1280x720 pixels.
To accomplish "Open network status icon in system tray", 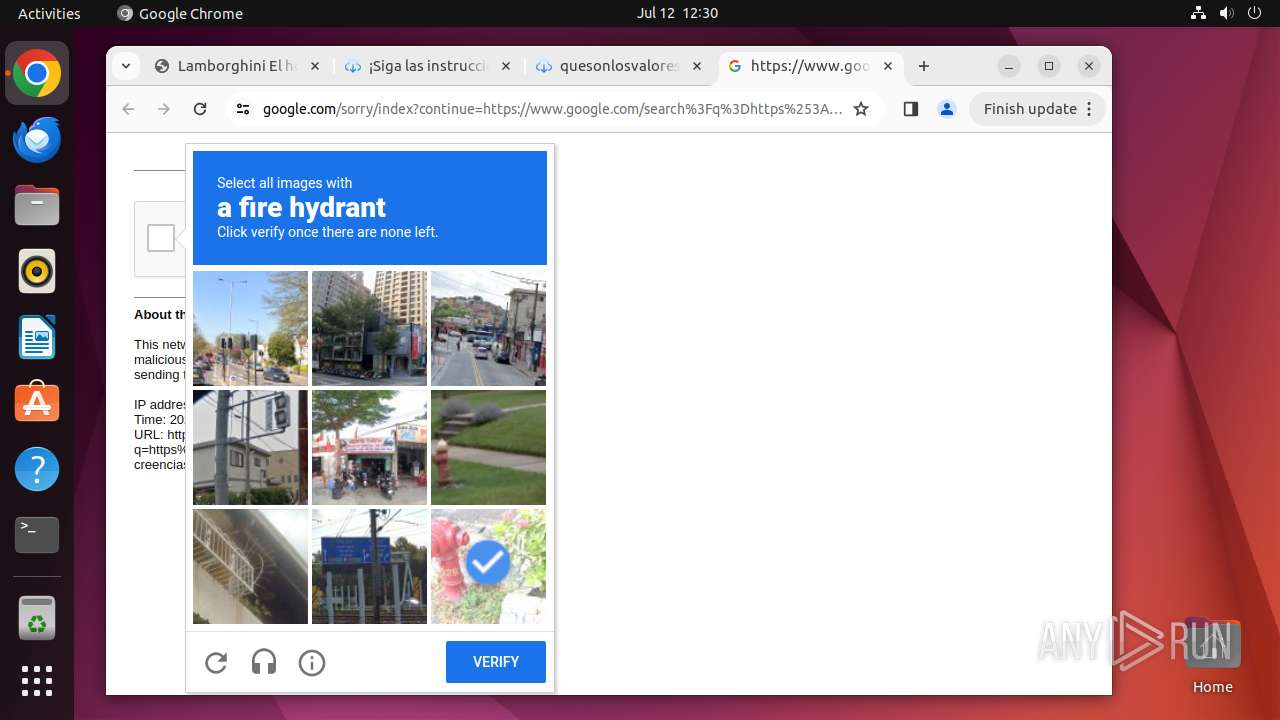I will [1198, 13].
